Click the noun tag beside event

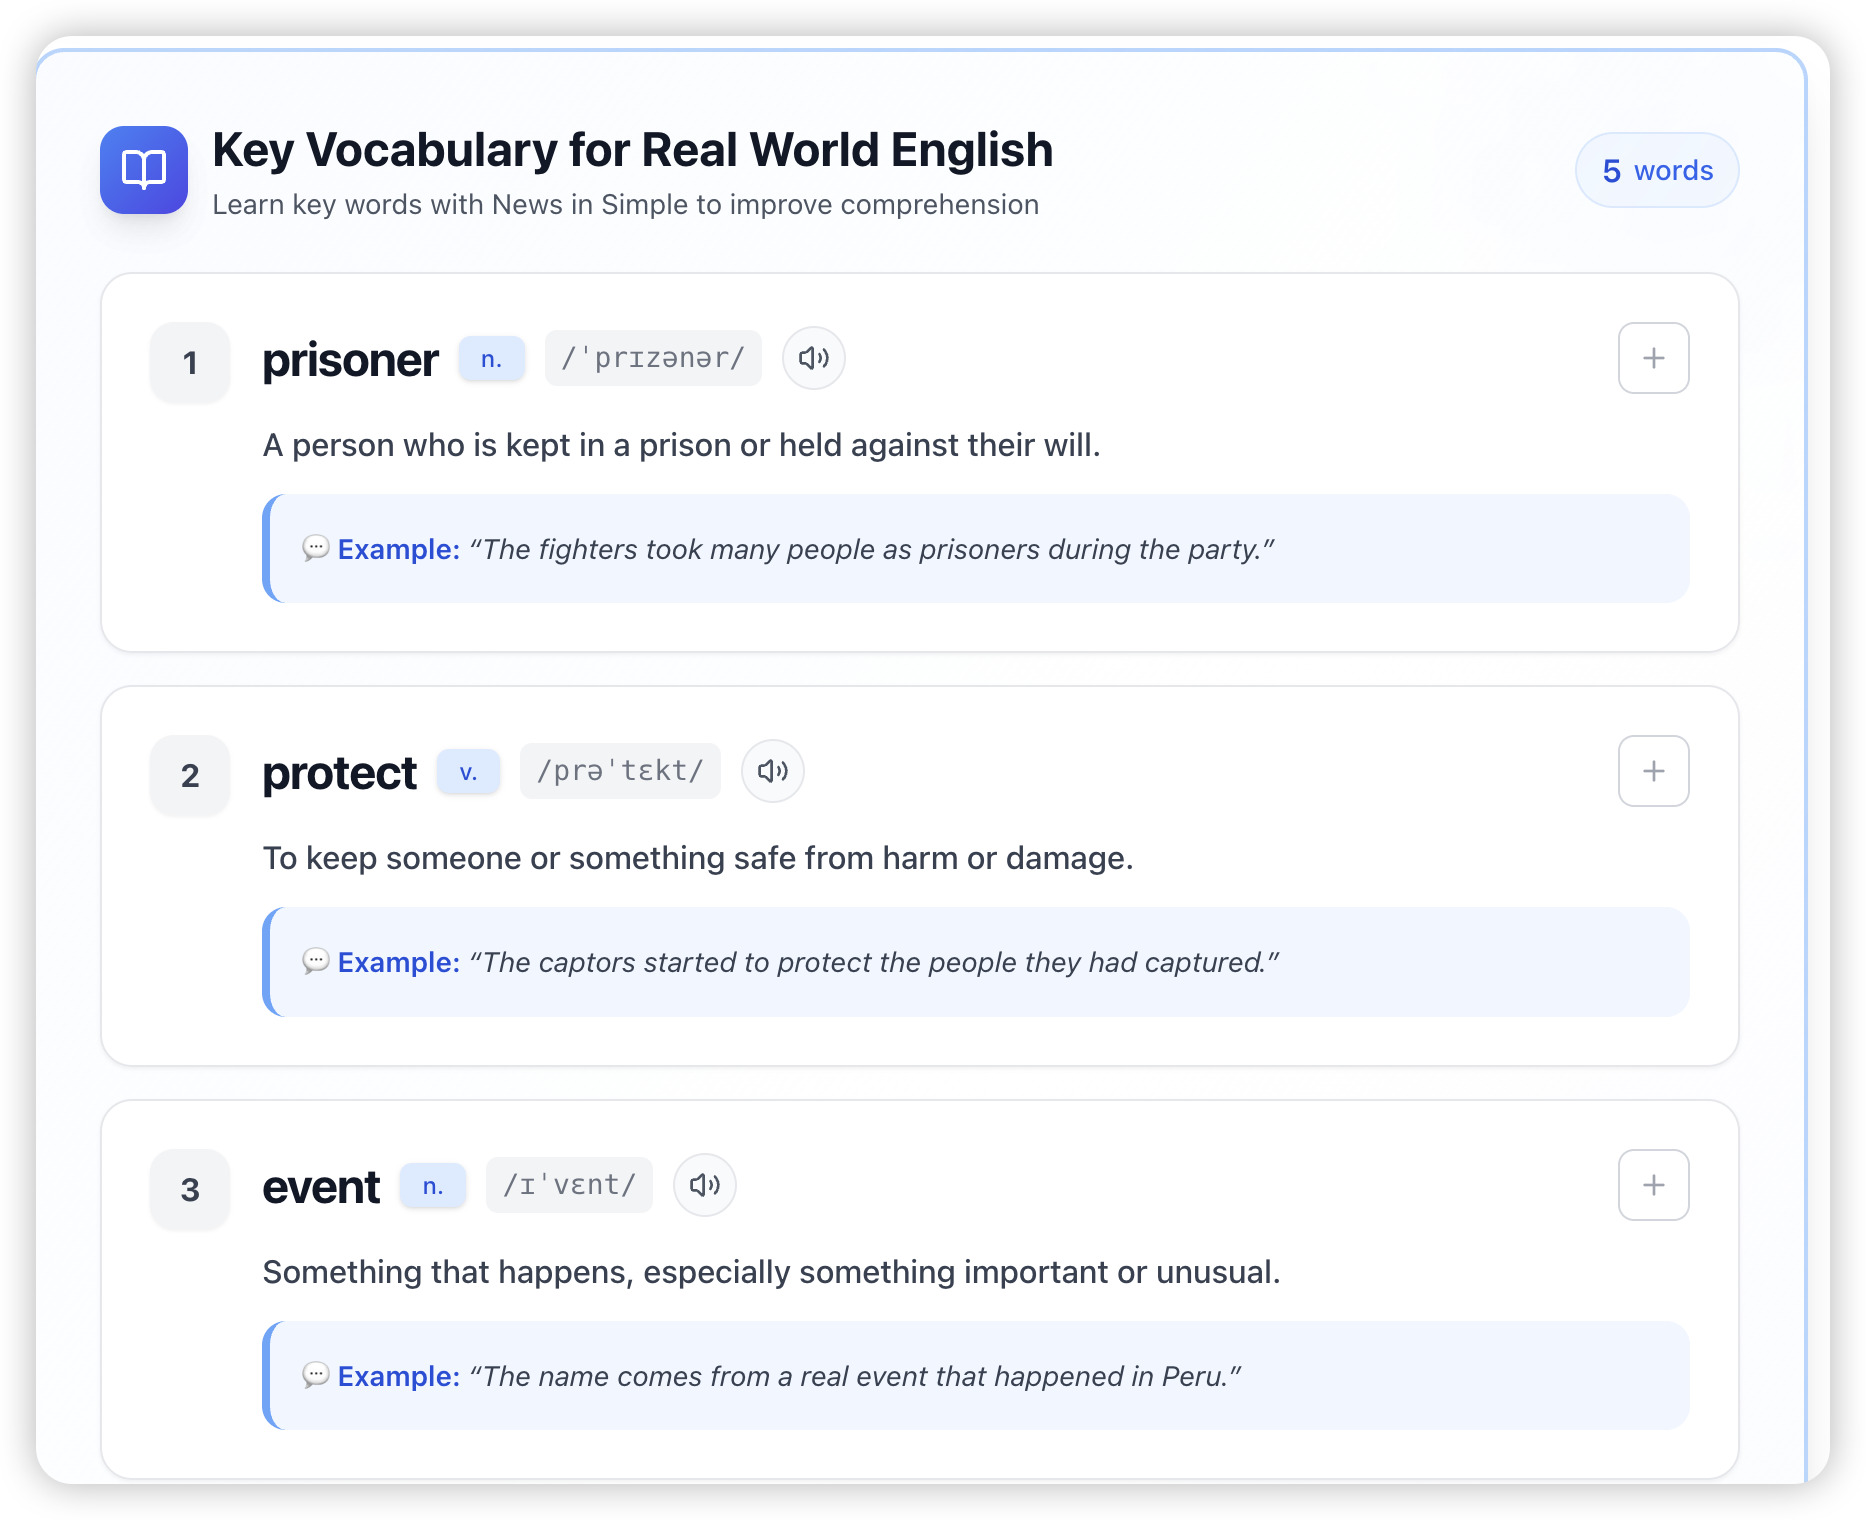pos(432,1186)
